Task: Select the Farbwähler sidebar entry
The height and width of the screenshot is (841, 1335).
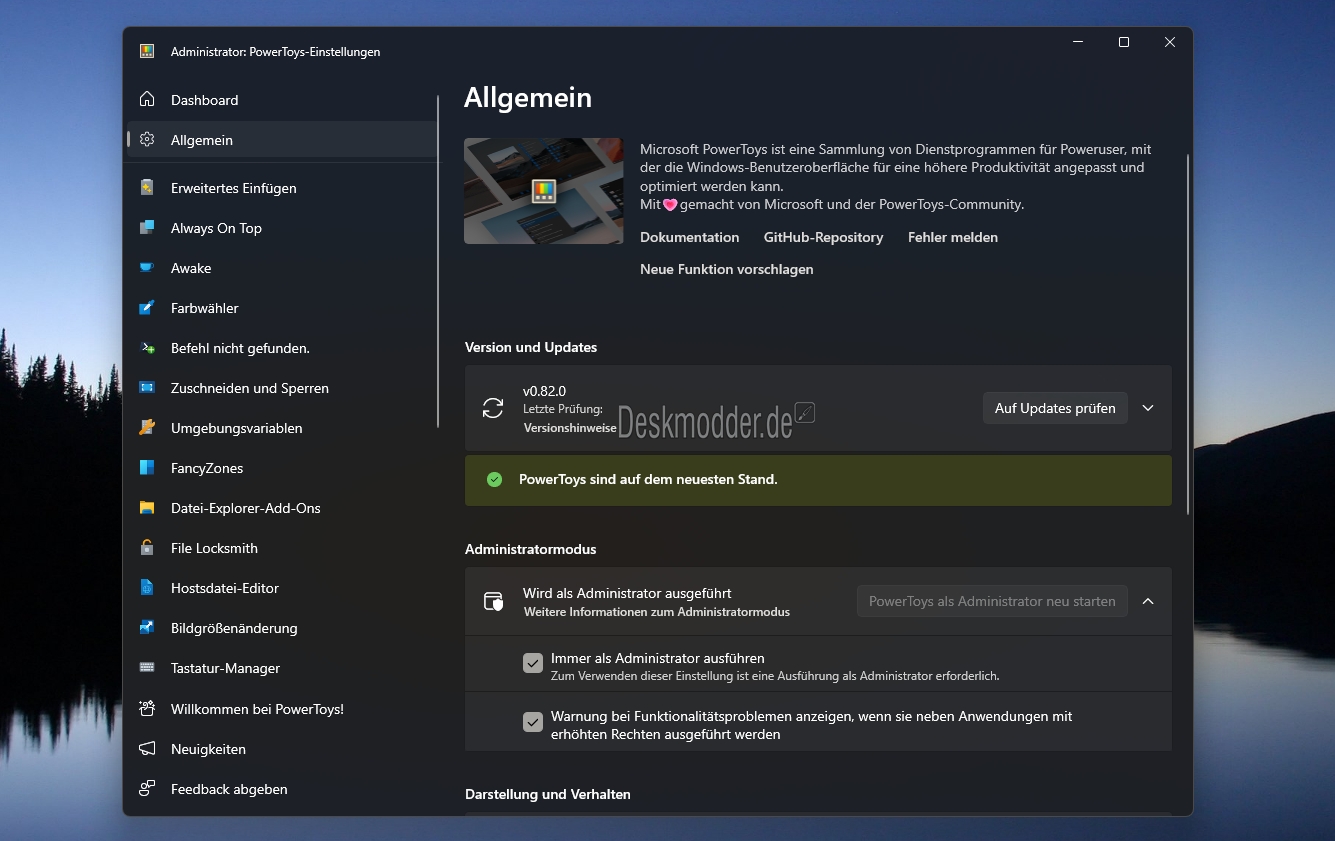Action: point(282,308)
